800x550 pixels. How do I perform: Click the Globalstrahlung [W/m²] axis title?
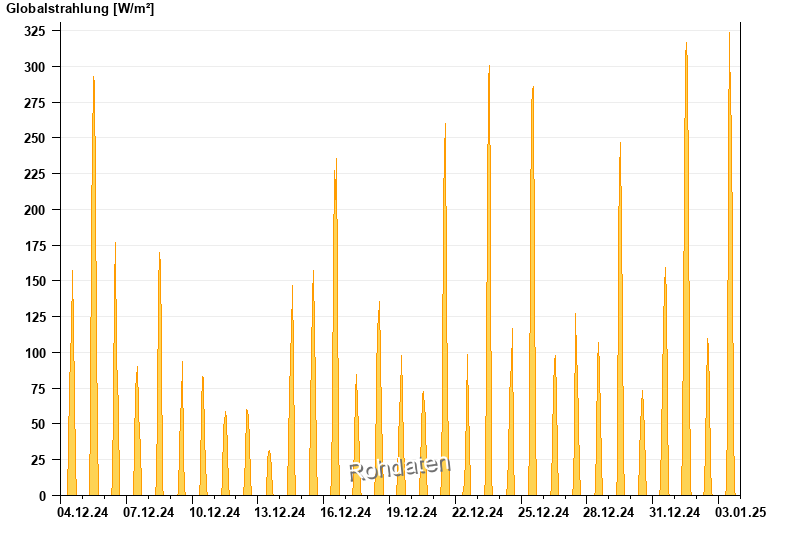tap(80, 9)
